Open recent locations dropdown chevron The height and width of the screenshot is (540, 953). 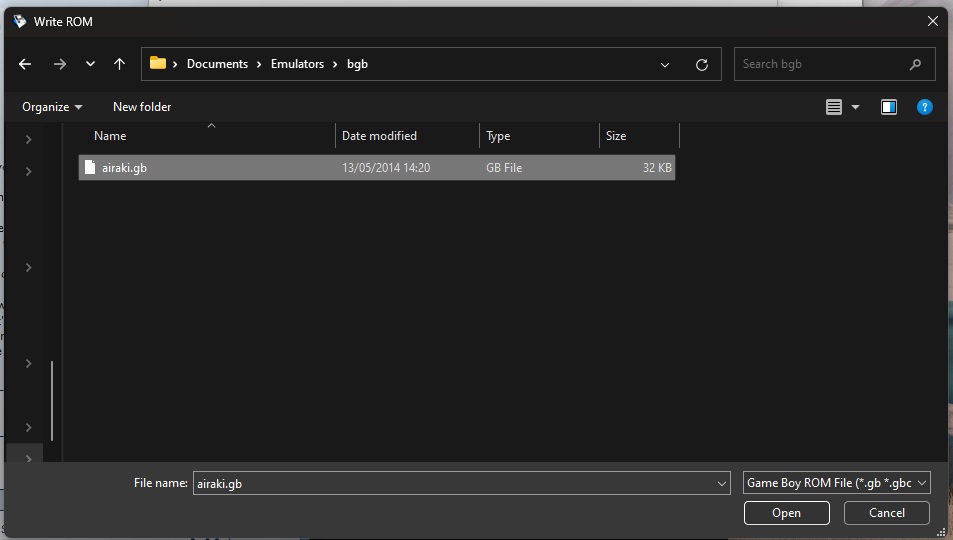pos(90,64)
